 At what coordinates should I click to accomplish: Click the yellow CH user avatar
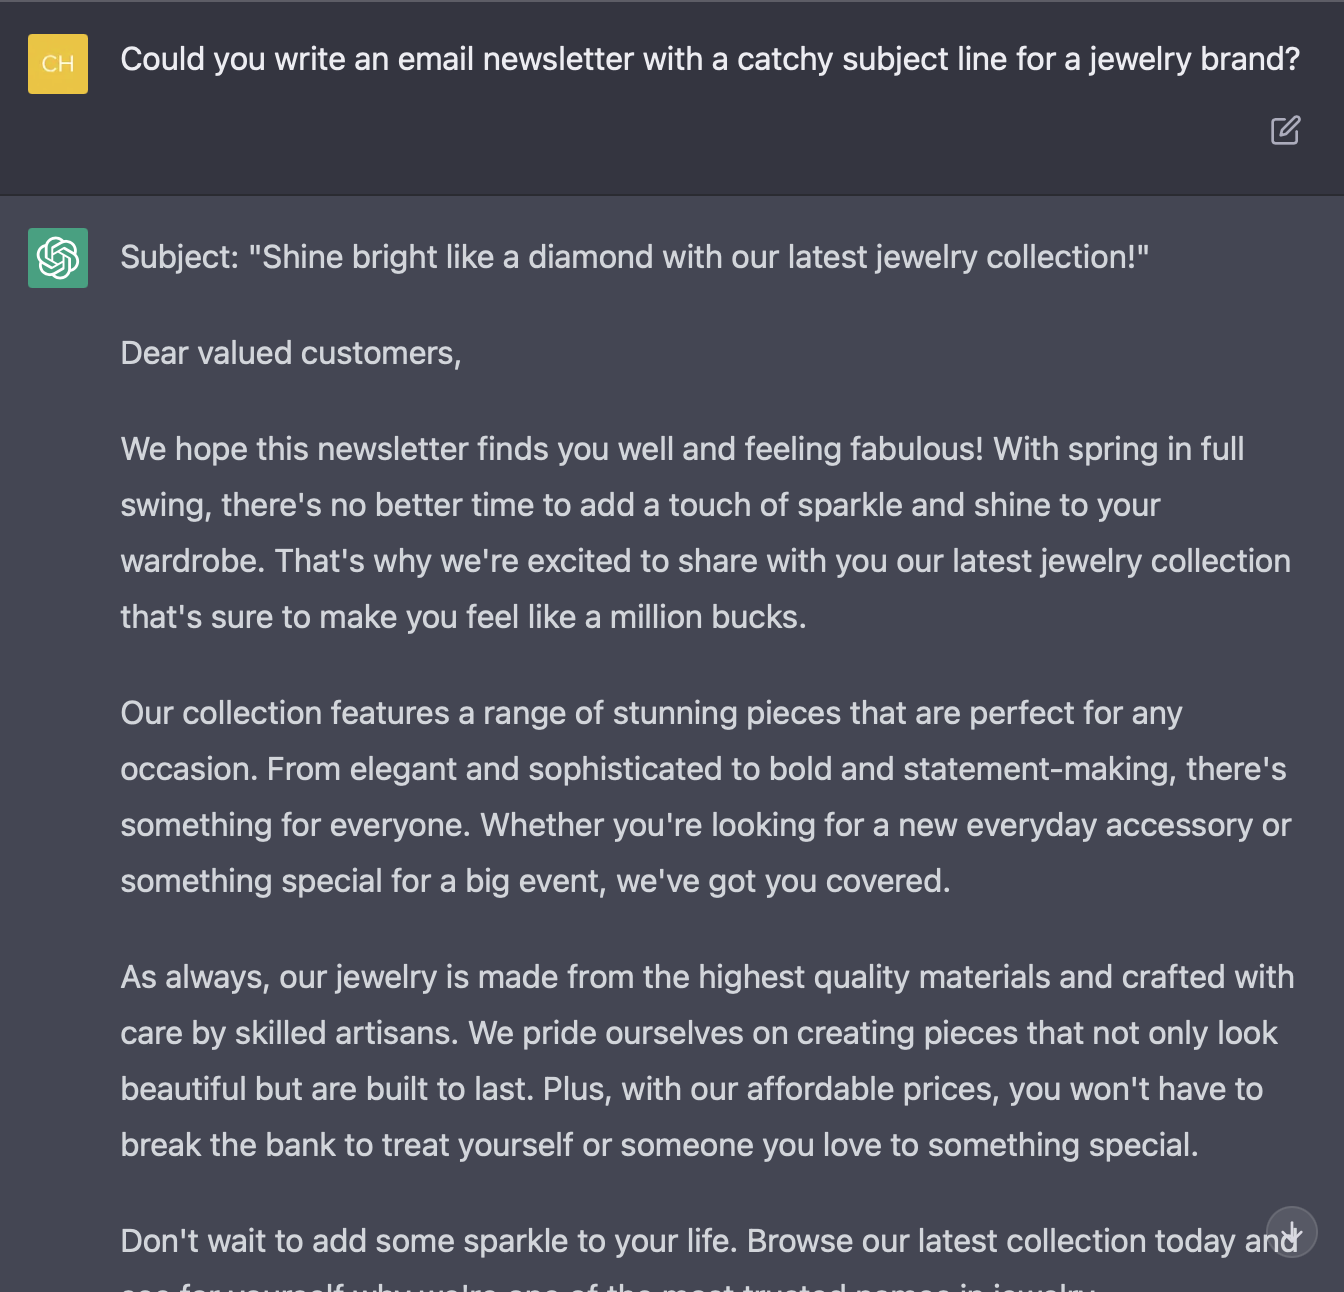[x=58, y=64]
